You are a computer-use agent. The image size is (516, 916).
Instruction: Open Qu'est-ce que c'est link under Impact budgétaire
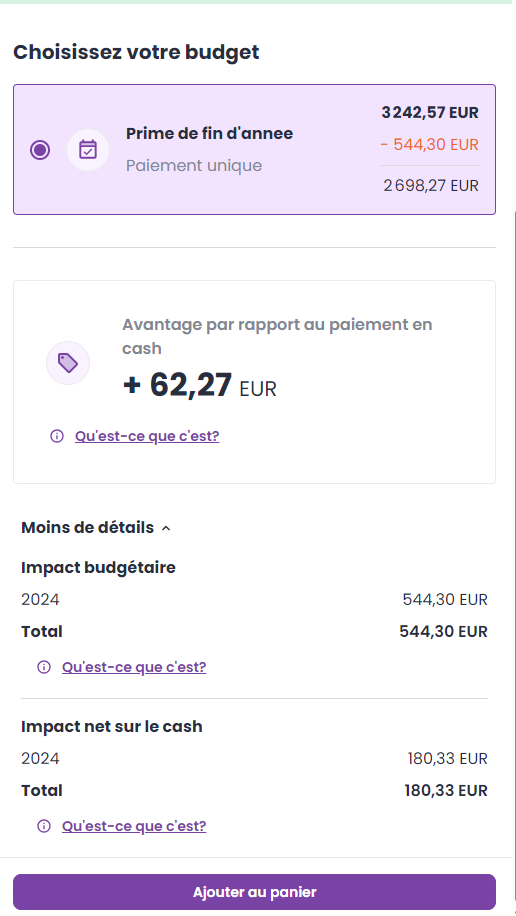(134, 667)
